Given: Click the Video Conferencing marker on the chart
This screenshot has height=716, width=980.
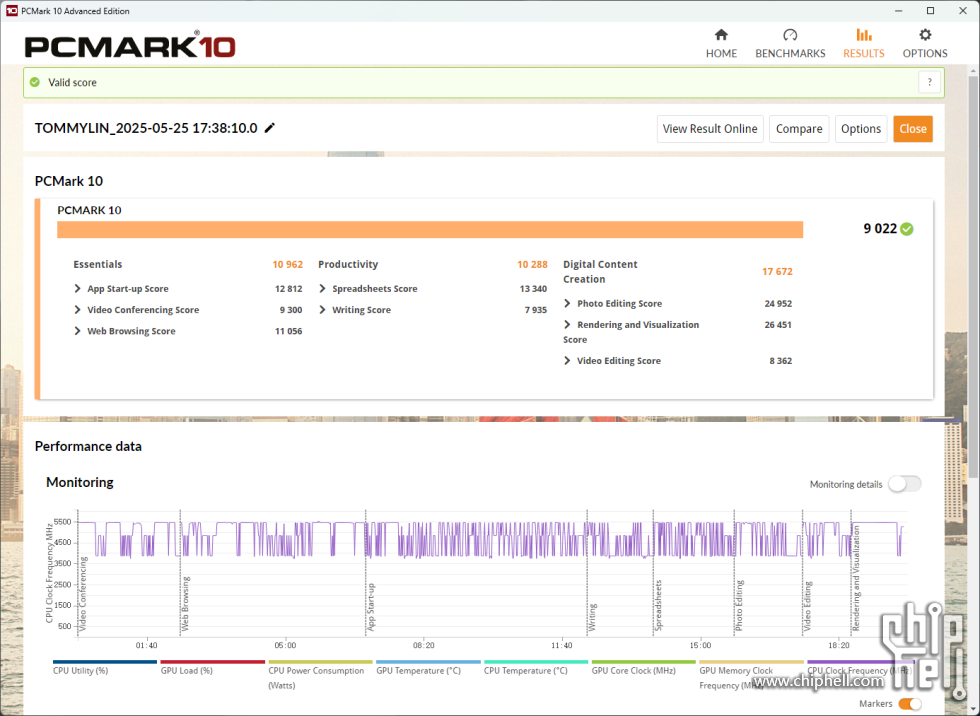Looking at the screenshot, I should point(82,594).
